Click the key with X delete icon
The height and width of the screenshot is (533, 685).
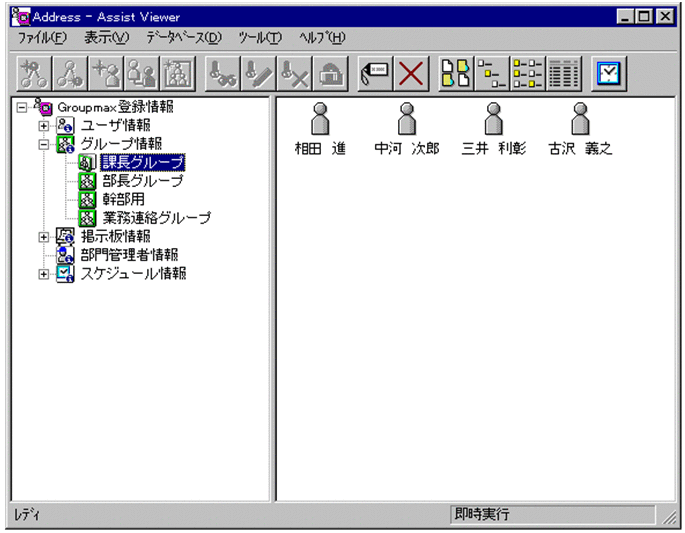[x=294, y=74]
